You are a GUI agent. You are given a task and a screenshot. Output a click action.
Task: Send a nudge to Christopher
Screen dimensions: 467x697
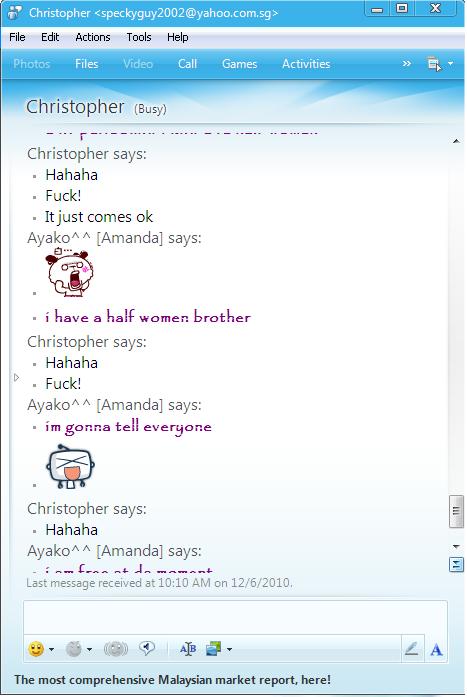(x=116, y=649)
